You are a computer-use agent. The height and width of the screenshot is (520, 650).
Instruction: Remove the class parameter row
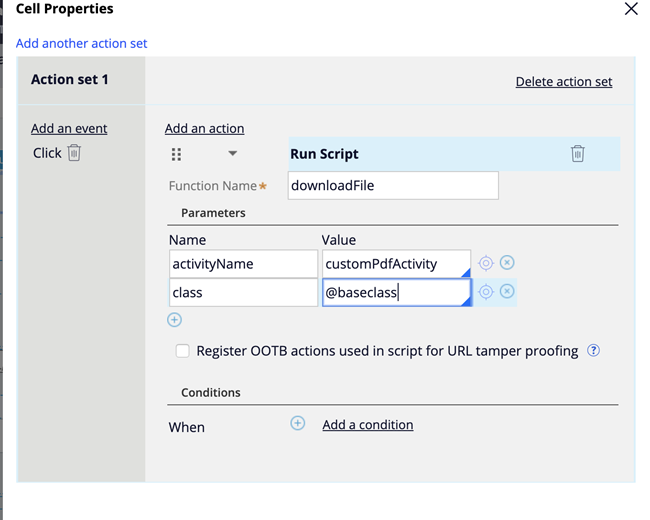[x=507, y=292]
